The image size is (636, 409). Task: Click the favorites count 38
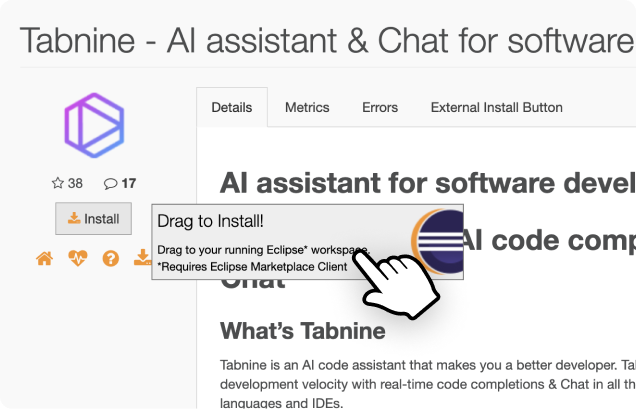coord(75,183)
